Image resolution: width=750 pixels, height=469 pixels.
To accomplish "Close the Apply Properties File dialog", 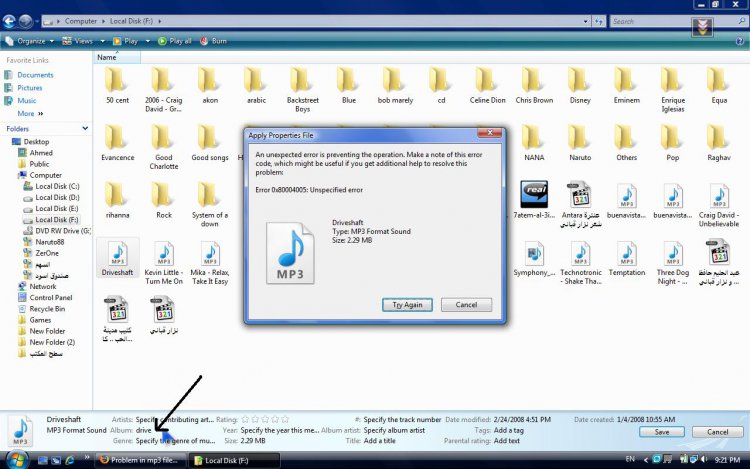I will coord(489,133).
